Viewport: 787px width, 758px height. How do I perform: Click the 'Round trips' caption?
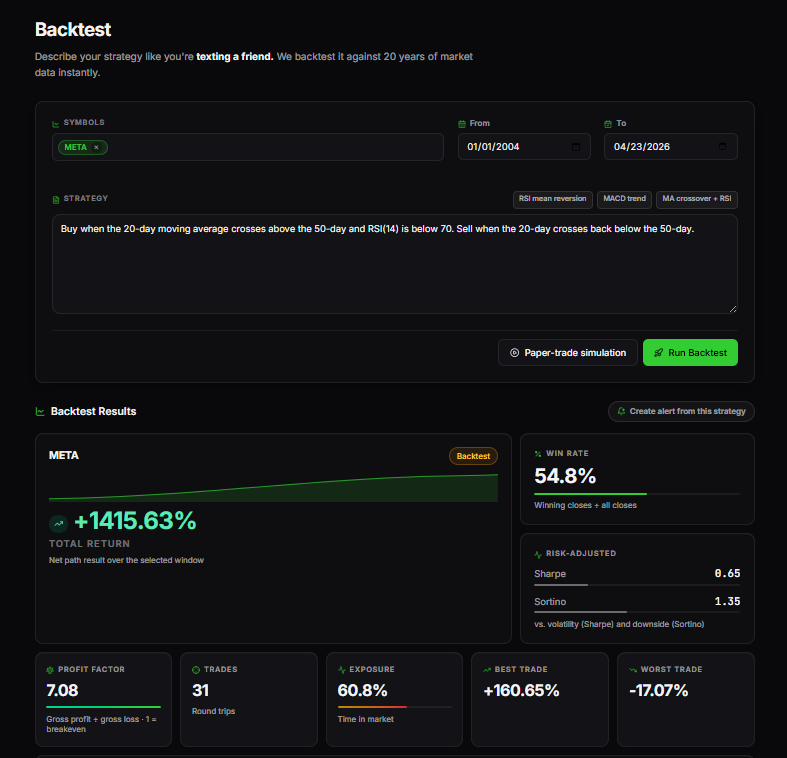tap(213, 711)
